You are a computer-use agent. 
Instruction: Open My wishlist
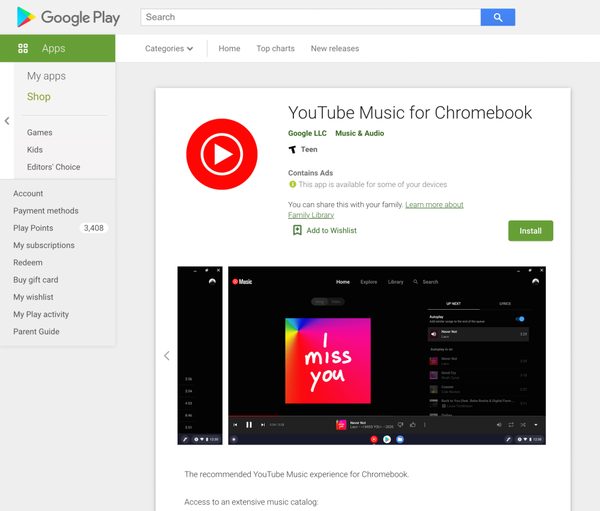click(33, 297)
